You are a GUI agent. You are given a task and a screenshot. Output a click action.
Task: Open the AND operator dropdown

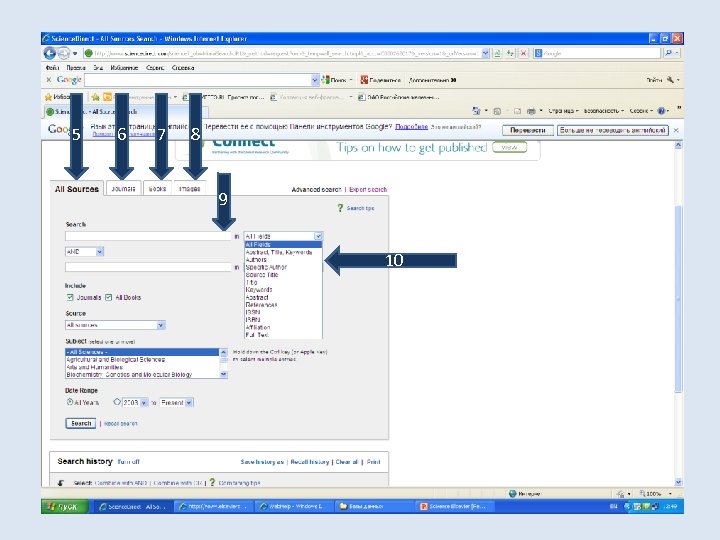coord(100,252)
